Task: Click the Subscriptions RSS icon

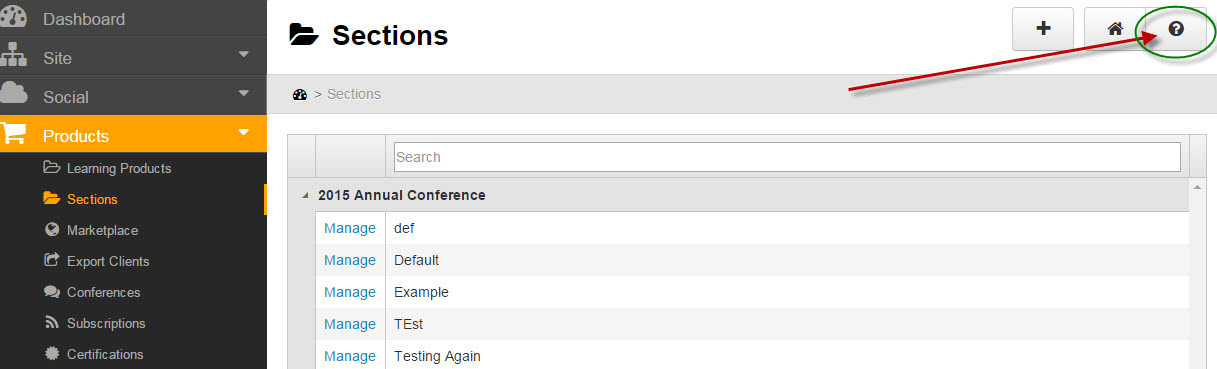Action: tap(52, 323)
